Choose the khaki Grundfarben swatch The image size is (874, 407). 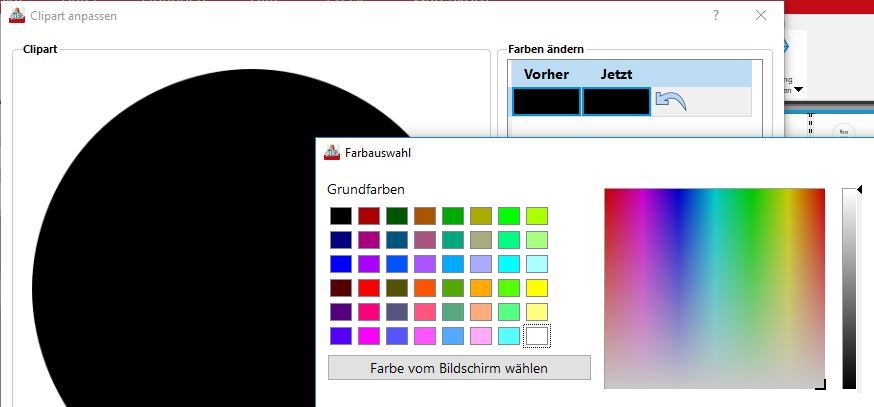point(481,240)
